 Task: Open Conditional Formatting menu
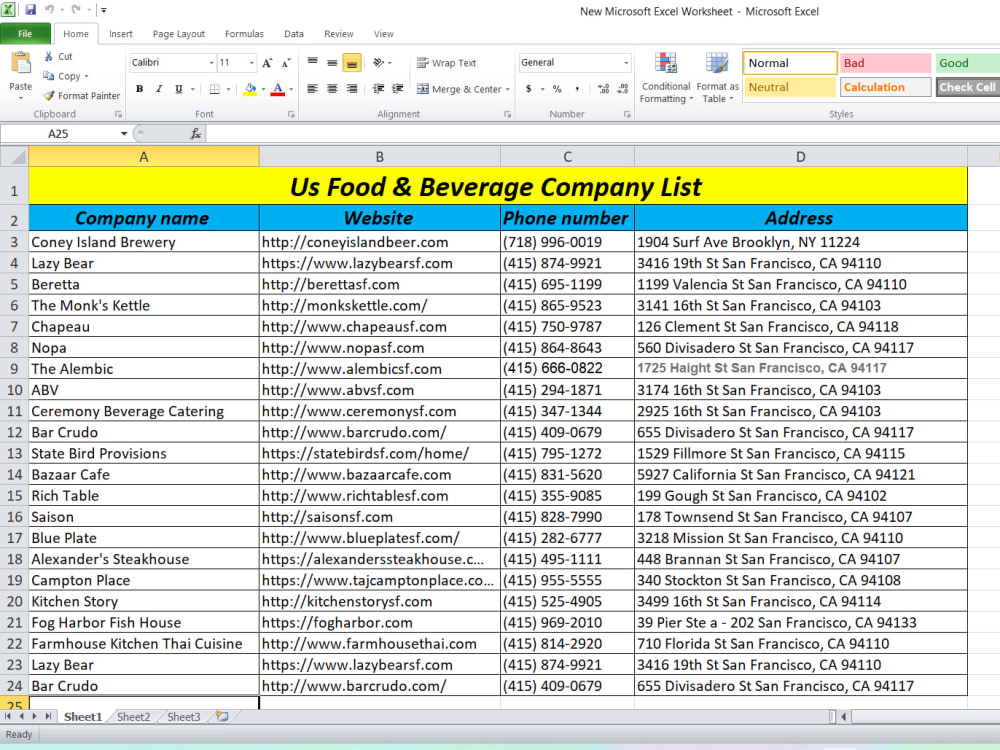666,78
